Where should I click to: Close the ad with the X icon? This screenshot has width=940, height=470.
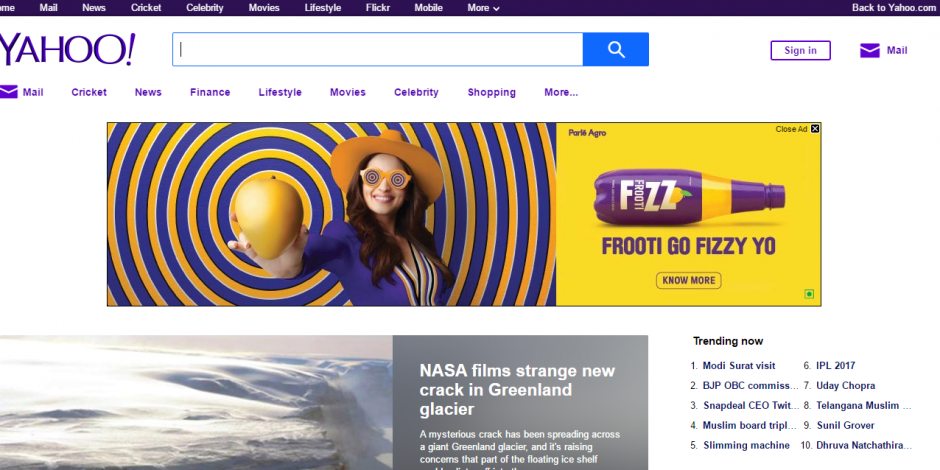pos(815,129)
